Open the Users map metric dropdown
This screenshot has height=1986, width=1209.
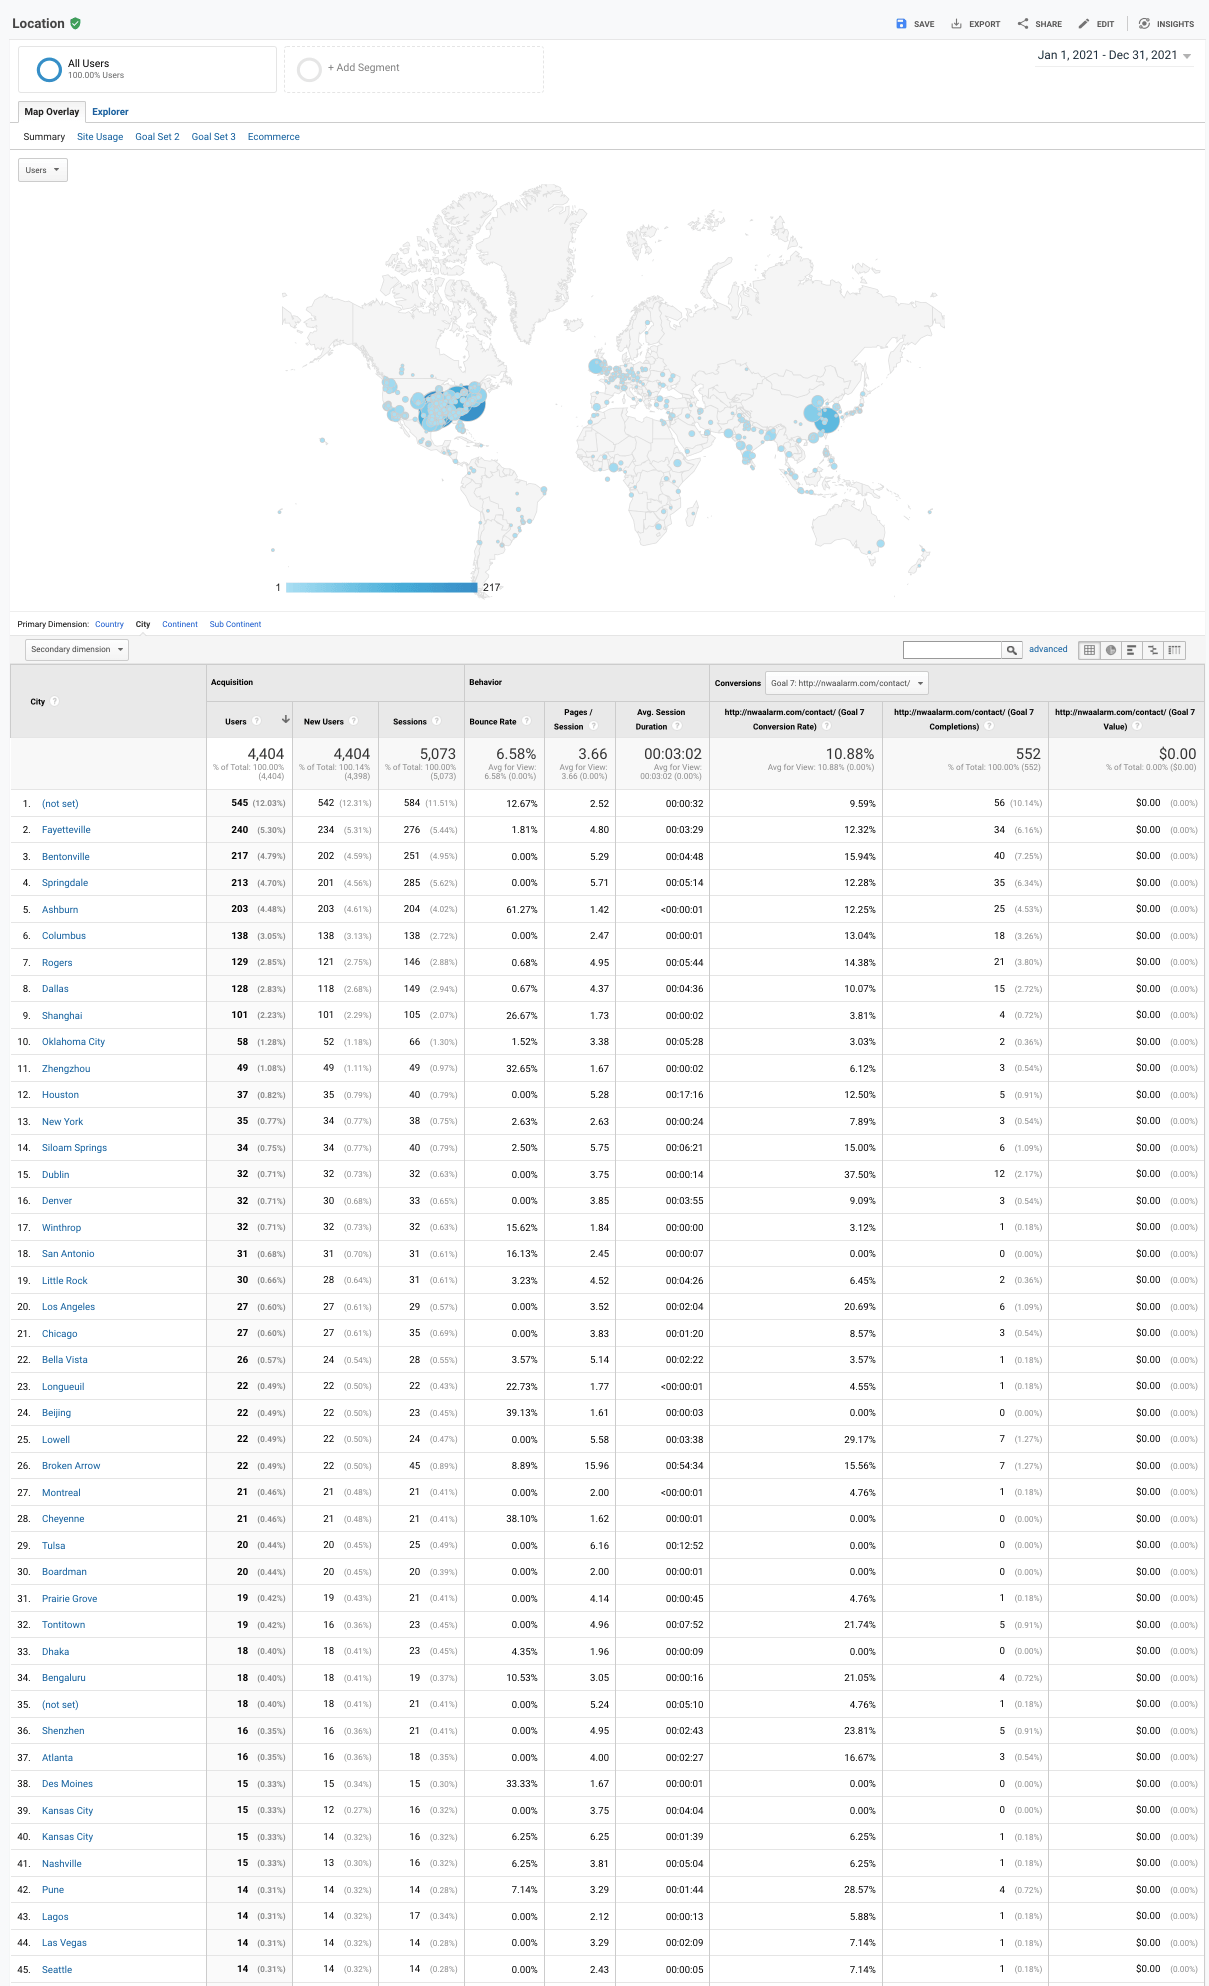pos(43,170)
